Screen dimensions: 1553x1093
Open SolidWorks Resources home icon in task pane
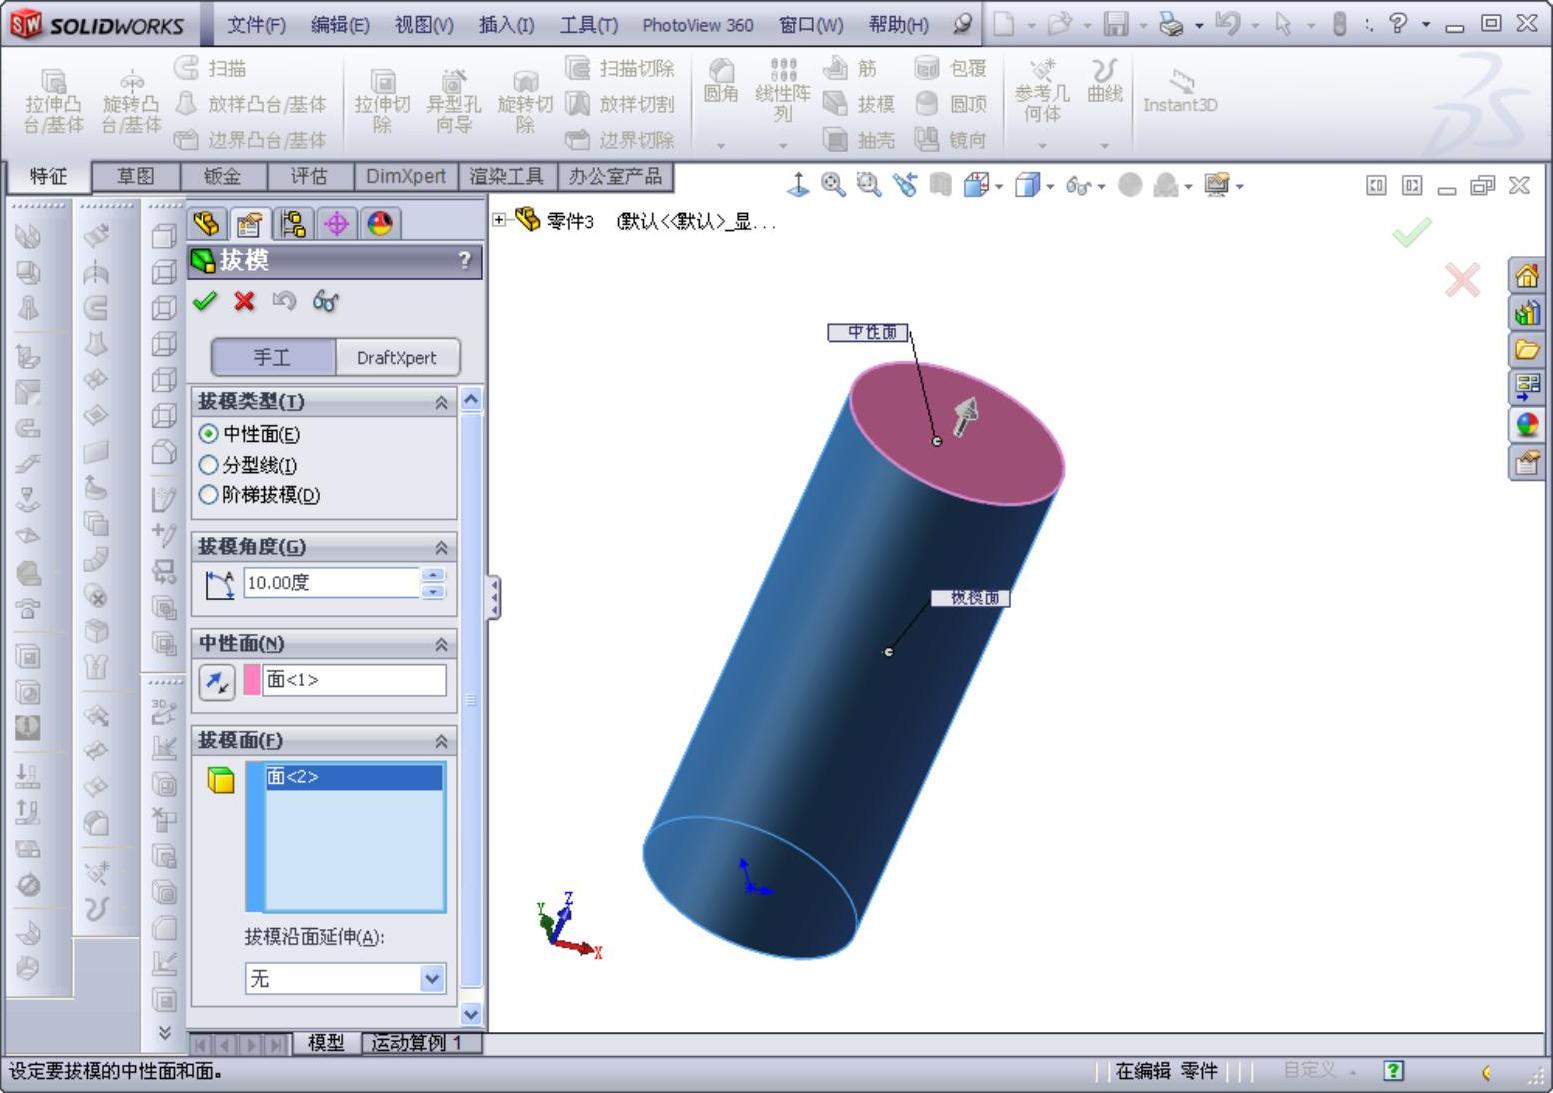(1526, 276)
